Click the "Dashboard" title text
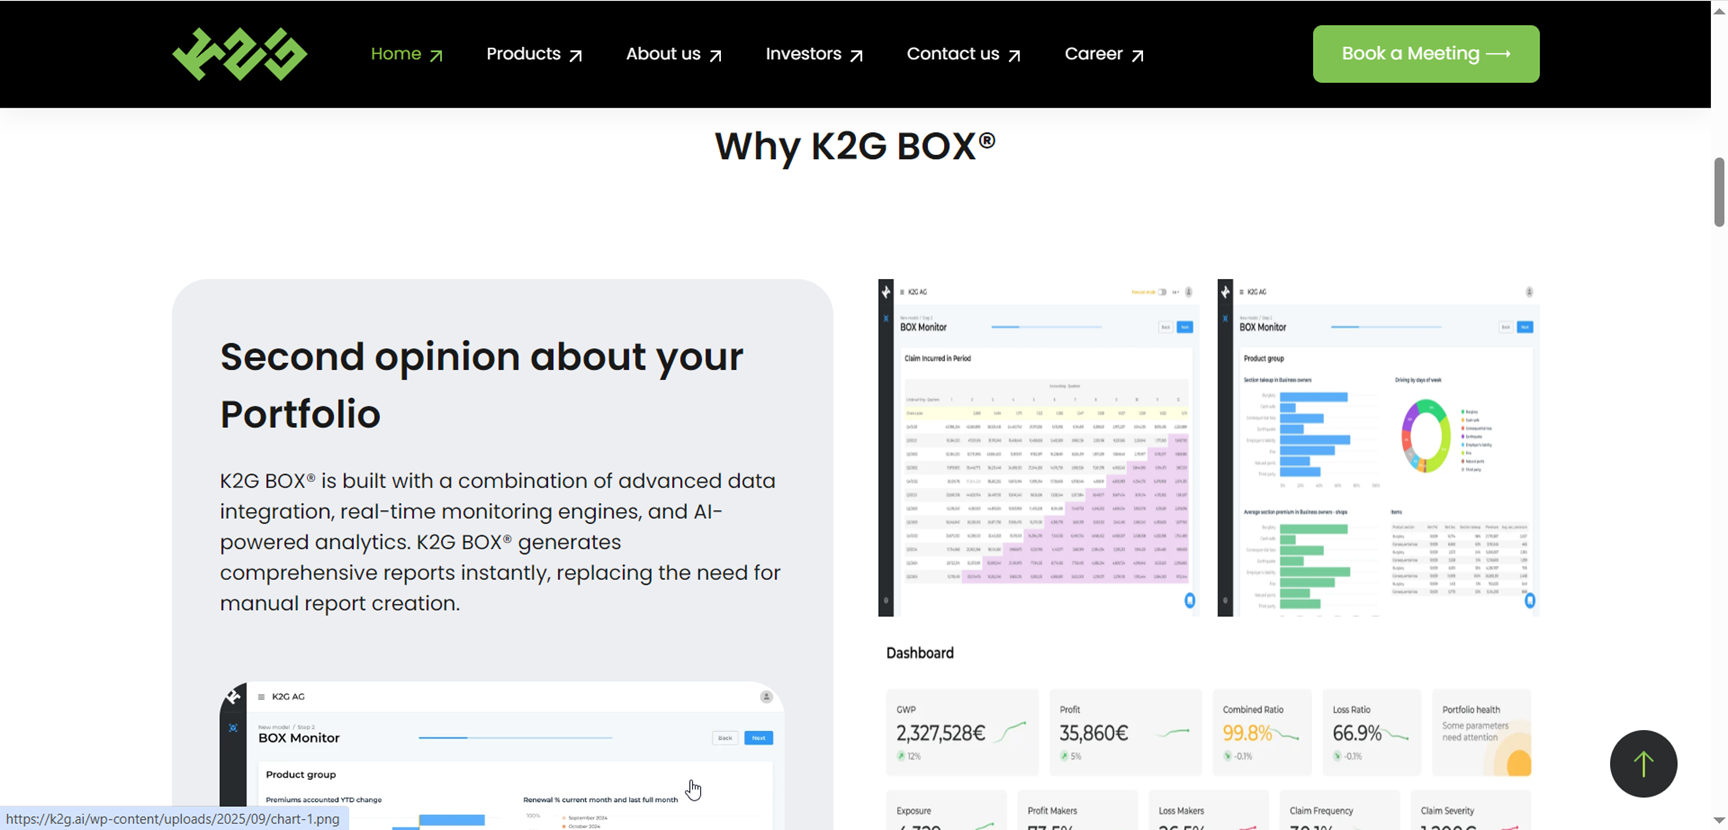The image size is (1728, 830). (920, 653)
